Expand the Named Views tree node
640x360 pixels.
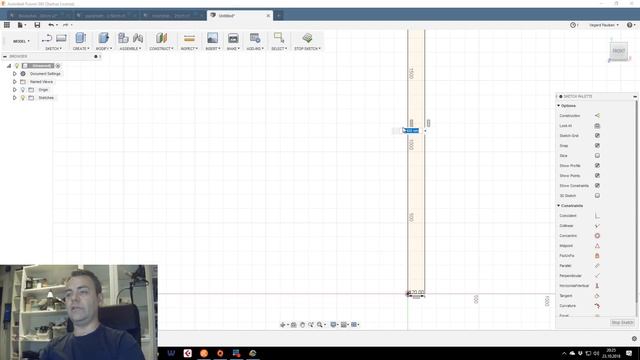[x=15, y=82]
